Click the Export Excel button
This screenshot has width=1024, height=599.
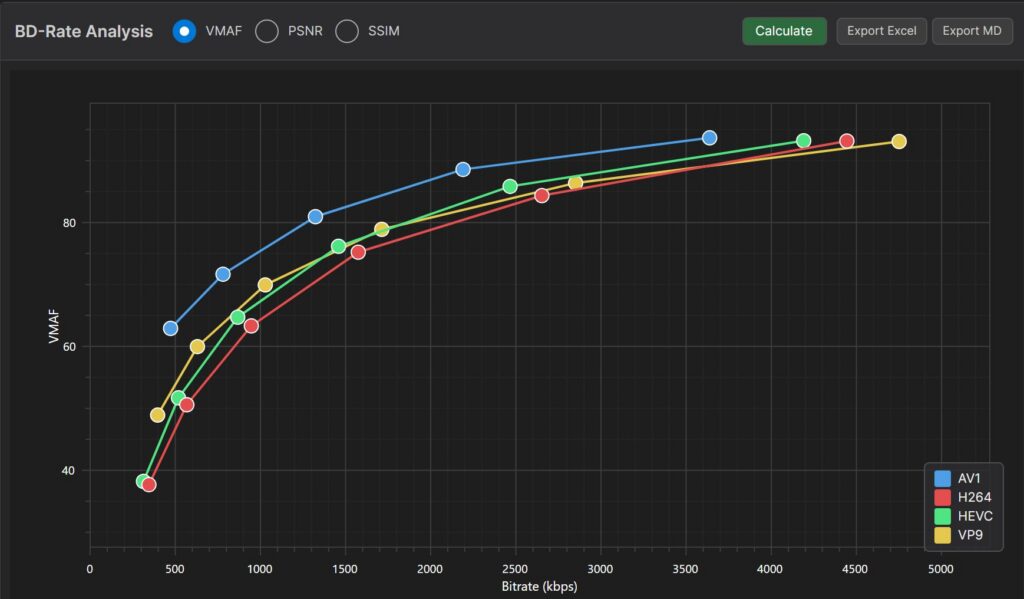[882, 31]
